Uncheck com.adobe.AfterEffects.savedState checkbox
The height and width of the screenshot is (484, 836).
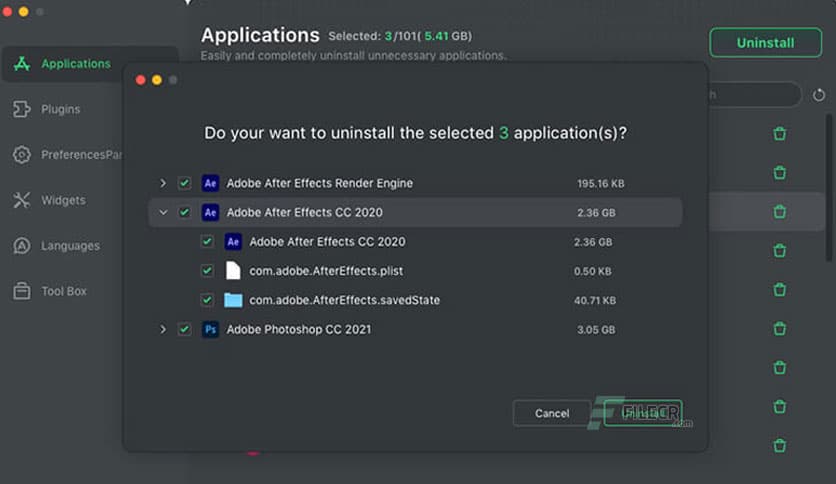(207, 300)
